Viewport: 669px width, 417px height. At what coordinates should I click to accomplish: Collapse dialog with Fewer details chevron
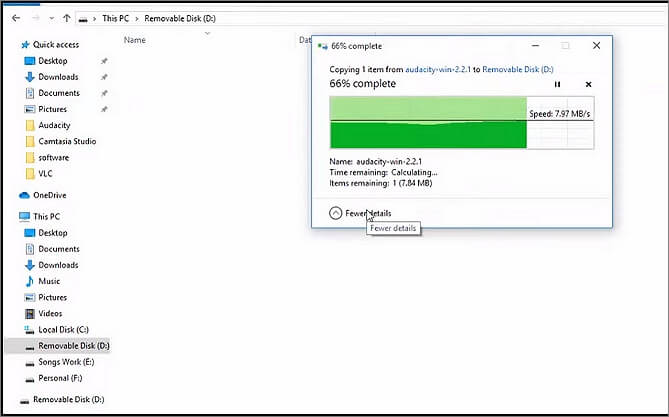point(334,213)
